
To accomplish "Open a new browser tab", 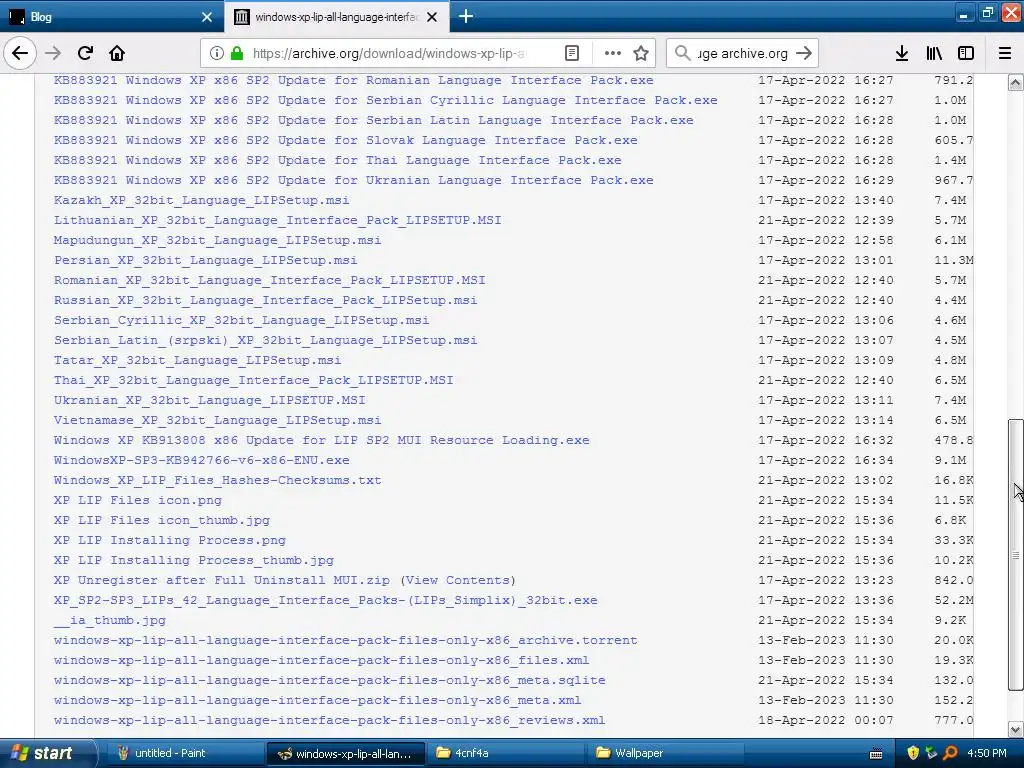I will pyautogui.click(x=466, y=16).
